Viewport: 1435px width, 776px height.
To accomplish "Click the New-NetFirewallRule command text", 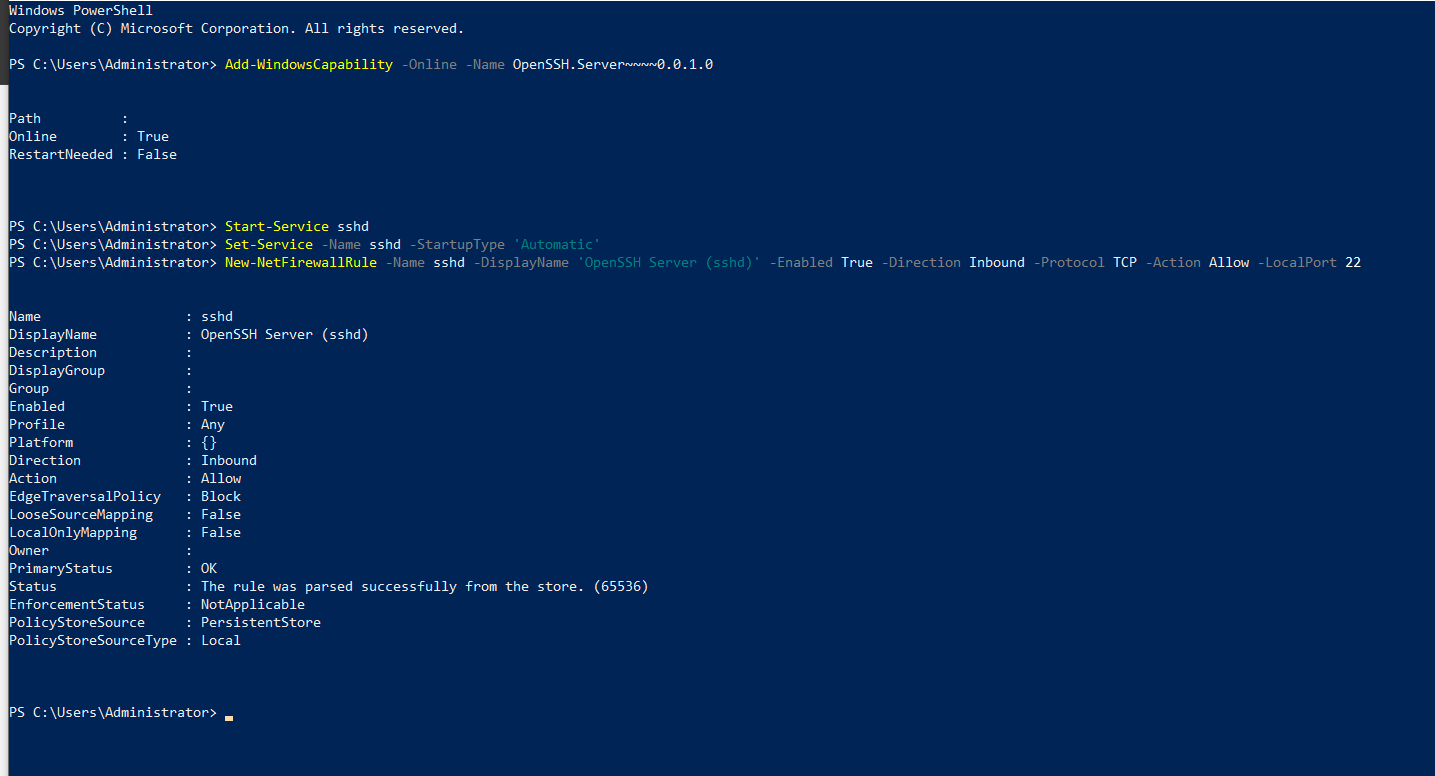I will click(x=300, y=263).
